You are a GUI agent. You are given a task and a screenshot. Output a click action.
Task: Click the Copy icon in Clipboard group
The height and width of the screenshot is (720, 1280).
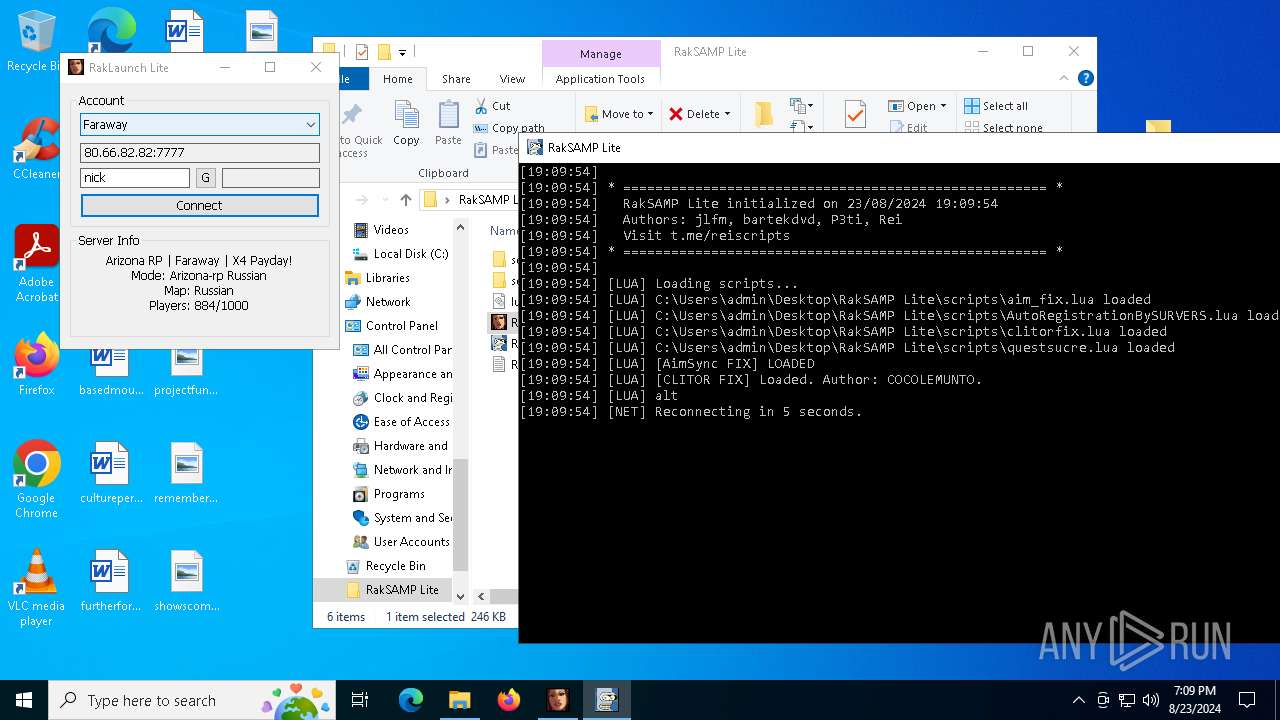click(x=406, y=123)
